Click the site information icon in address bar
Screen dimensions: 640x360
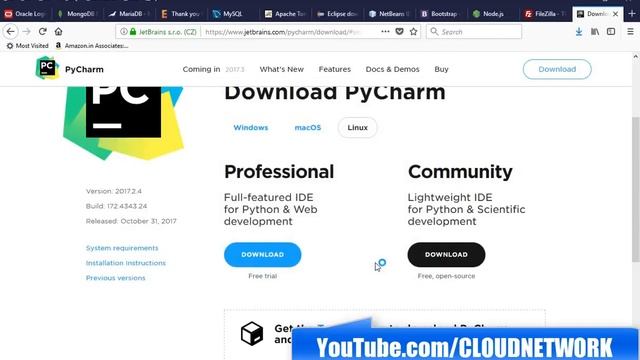124,31
